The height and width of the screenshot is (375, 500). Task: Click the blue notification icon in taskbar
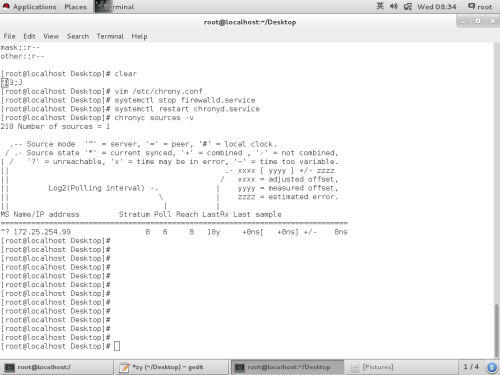pyautogui.click(x=492, y=367)
